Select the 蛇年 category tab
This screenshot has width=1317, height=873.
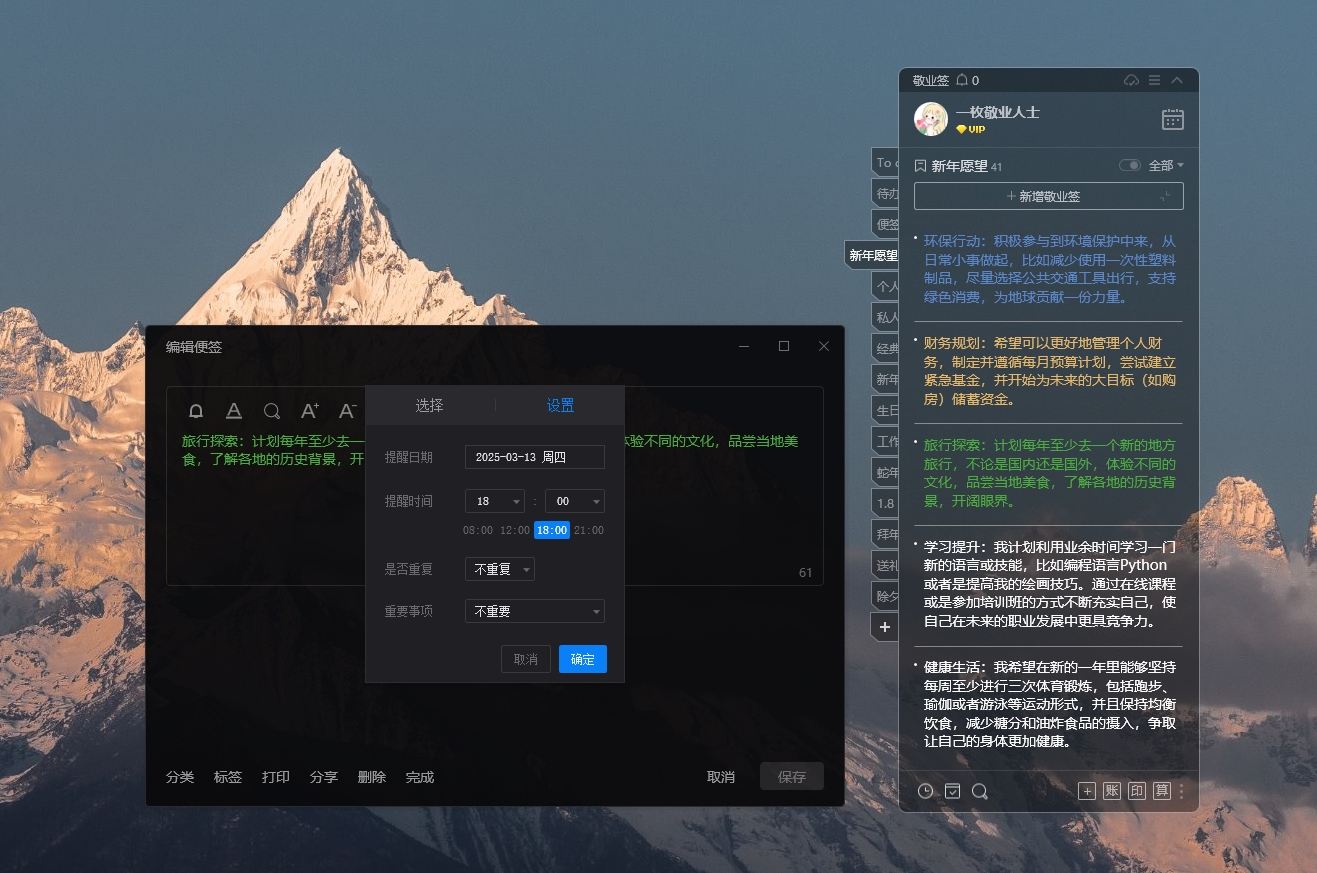(886, 473)
